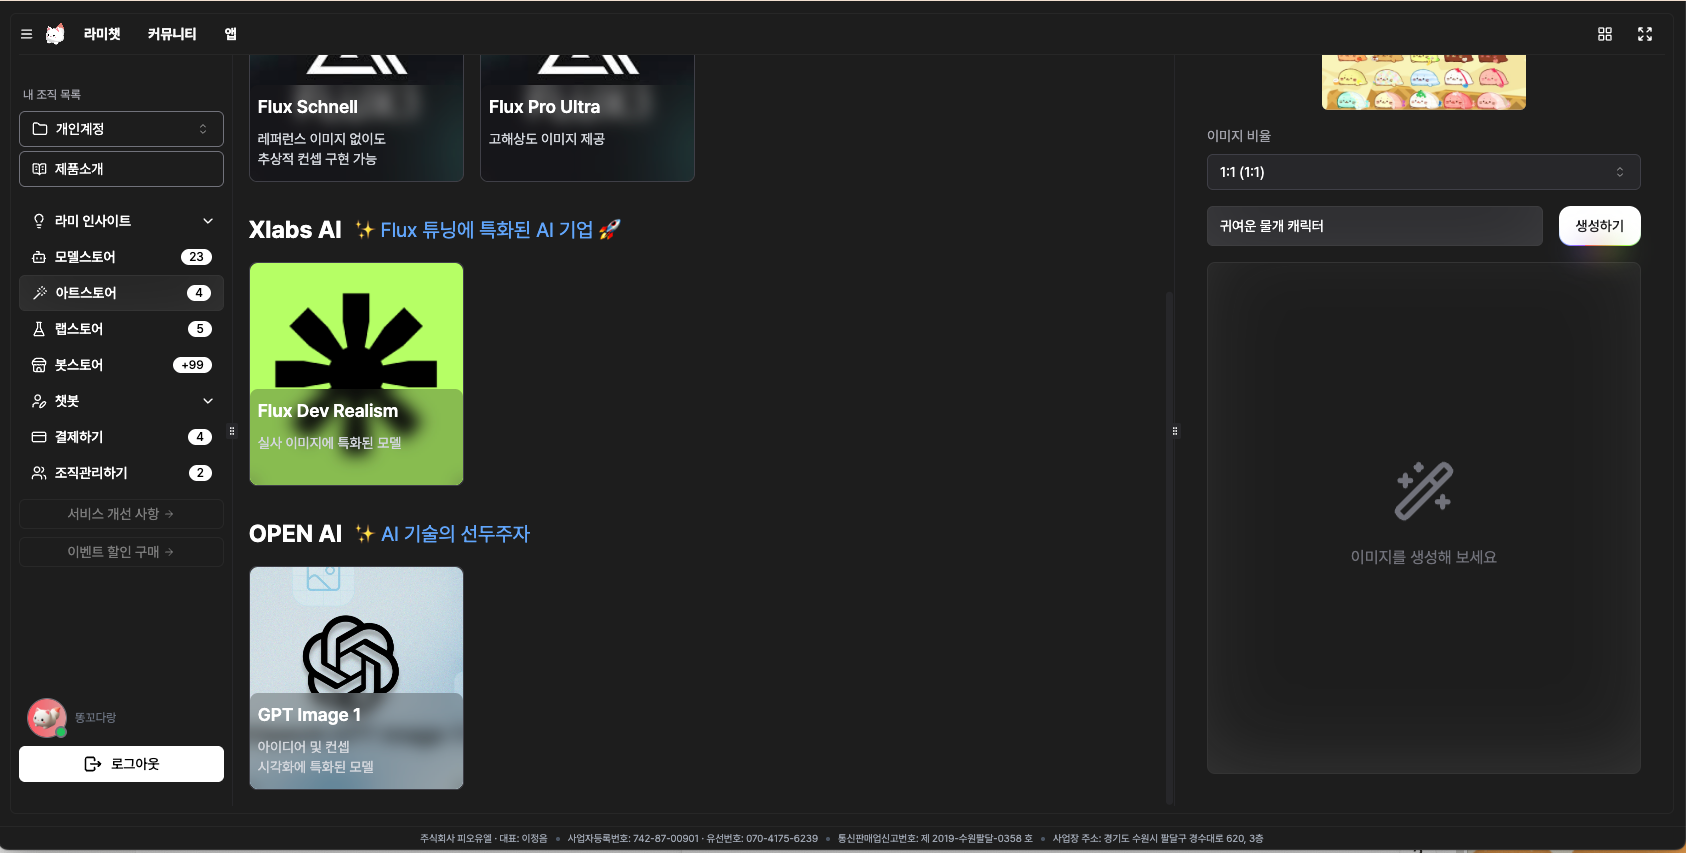The image size is (1686, 853).
Task: Click the 제품소개 book icon
Action: coord(39,169)
